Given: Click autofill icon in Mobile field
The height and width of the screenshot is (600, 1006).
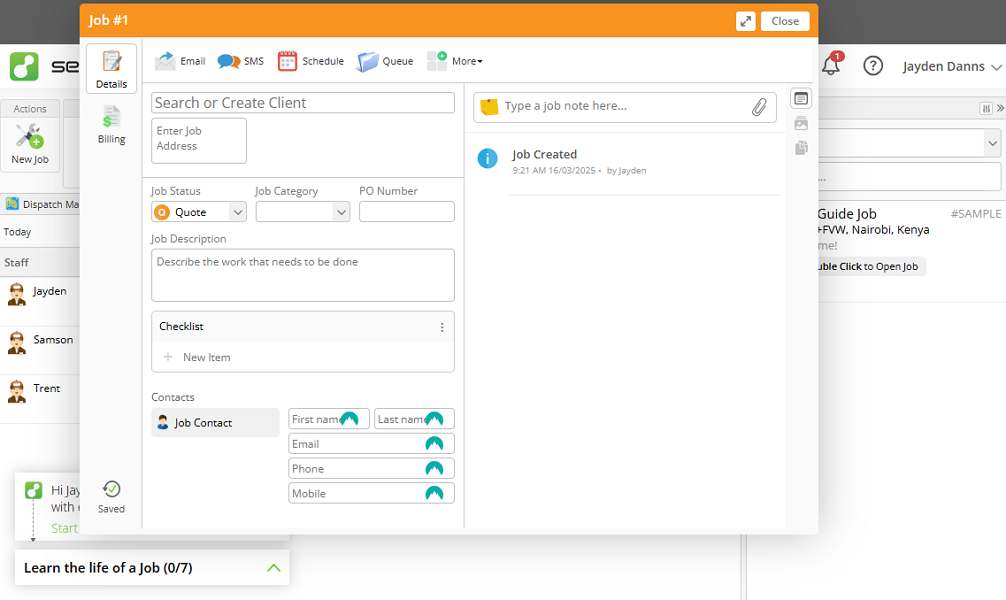Looking at the screenshot, I should 434,493.
